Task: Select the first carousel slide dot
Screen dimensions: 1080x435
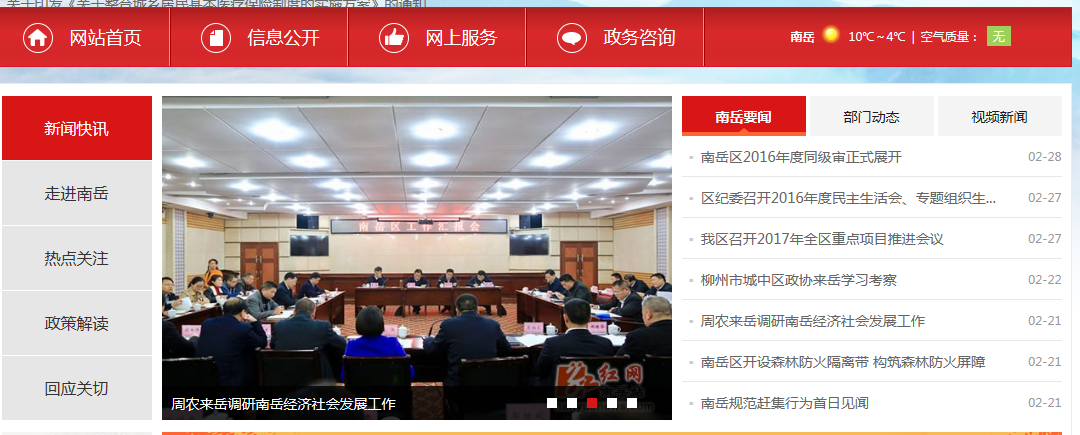Action: [x=552, y=403]
